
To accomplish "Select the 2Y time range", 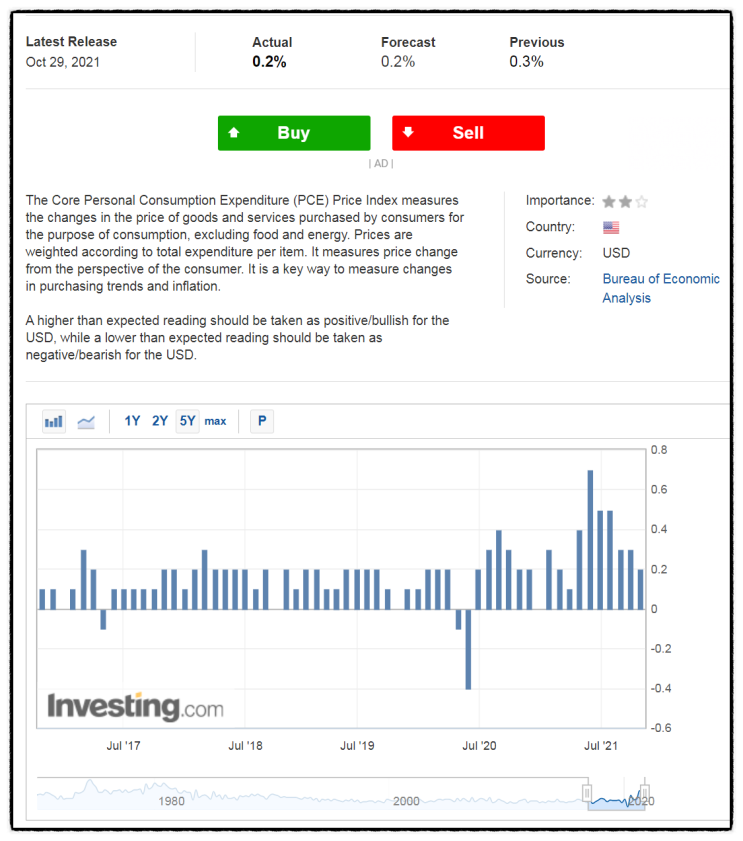I will pyautogui.click(x=160, y=421).
